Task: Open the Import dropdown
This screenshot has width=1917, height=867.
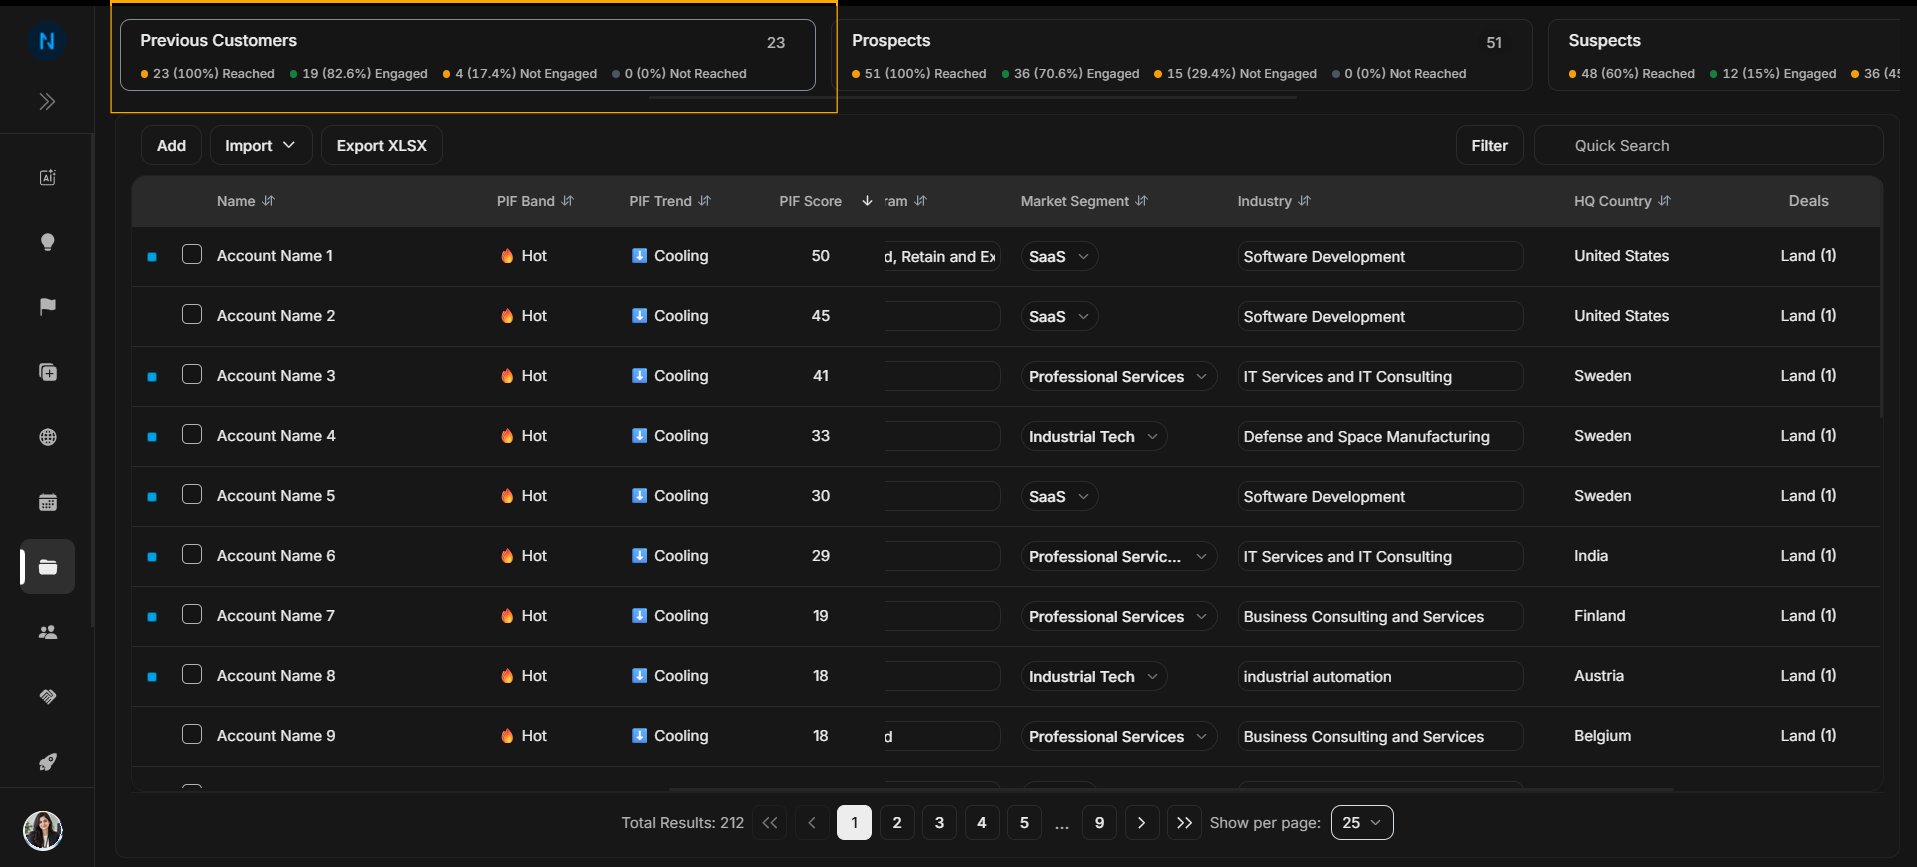Action: click(260, 146)
